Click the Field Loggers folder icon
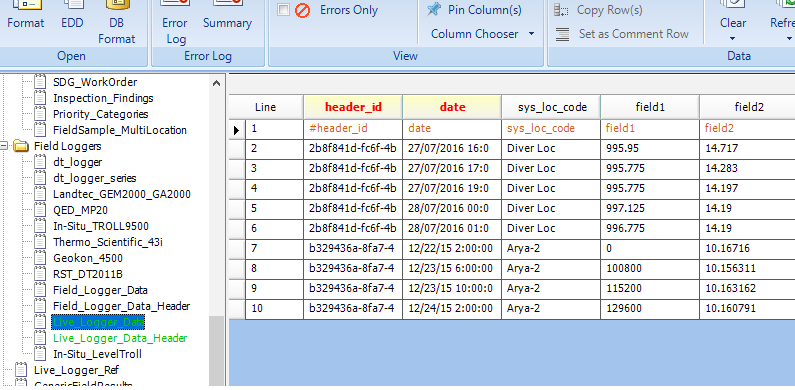795x390 pixels. coord(21,146)
